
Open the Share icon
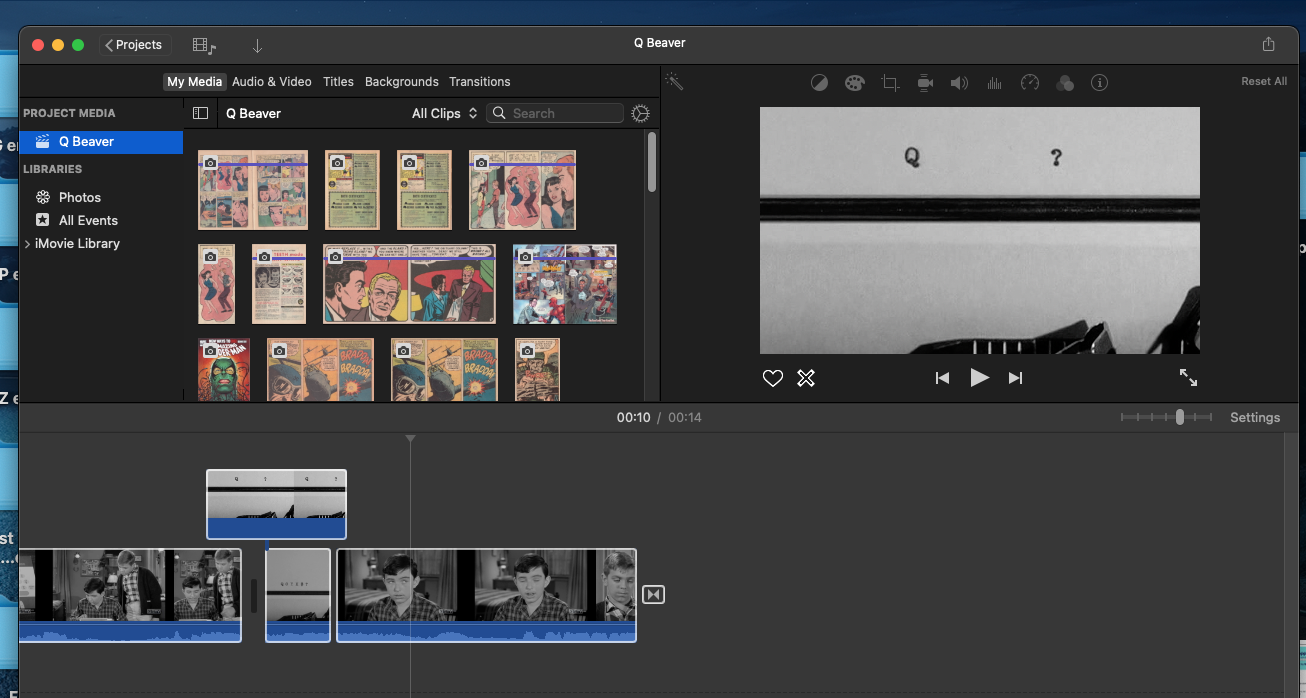tap(1269, 44)
